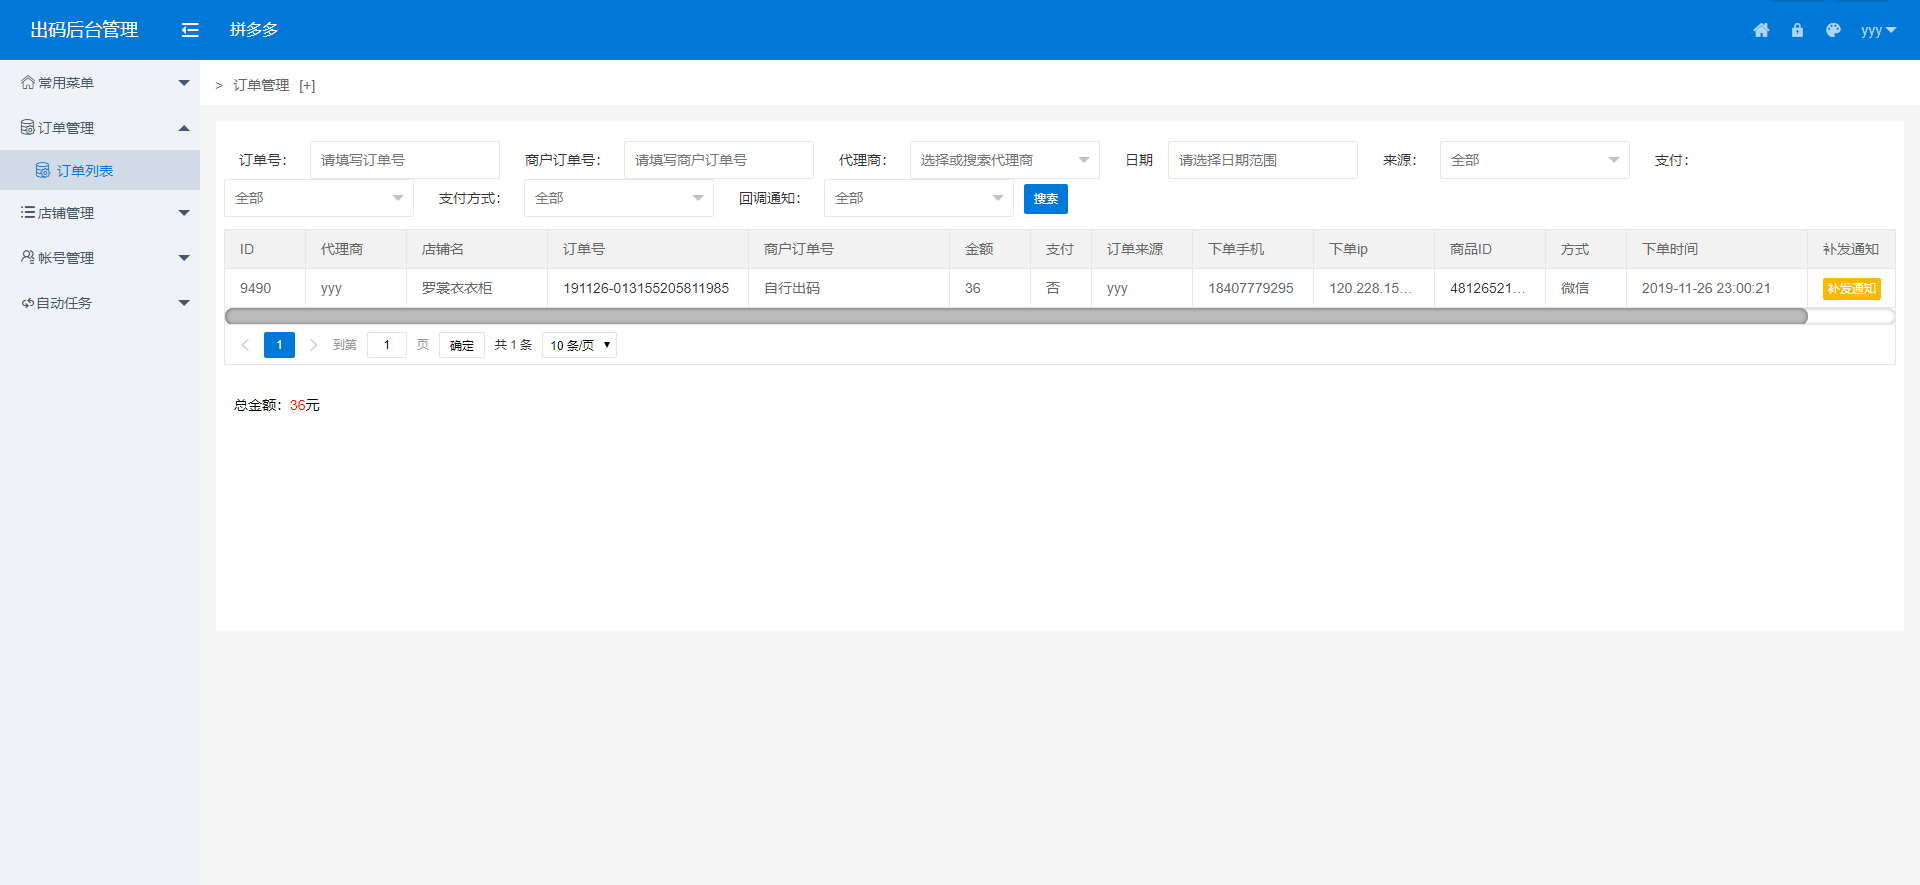Screen dimensions: 1920x885
Task: Collapse the 订单管理 sidebar menu
Action: 100,128
